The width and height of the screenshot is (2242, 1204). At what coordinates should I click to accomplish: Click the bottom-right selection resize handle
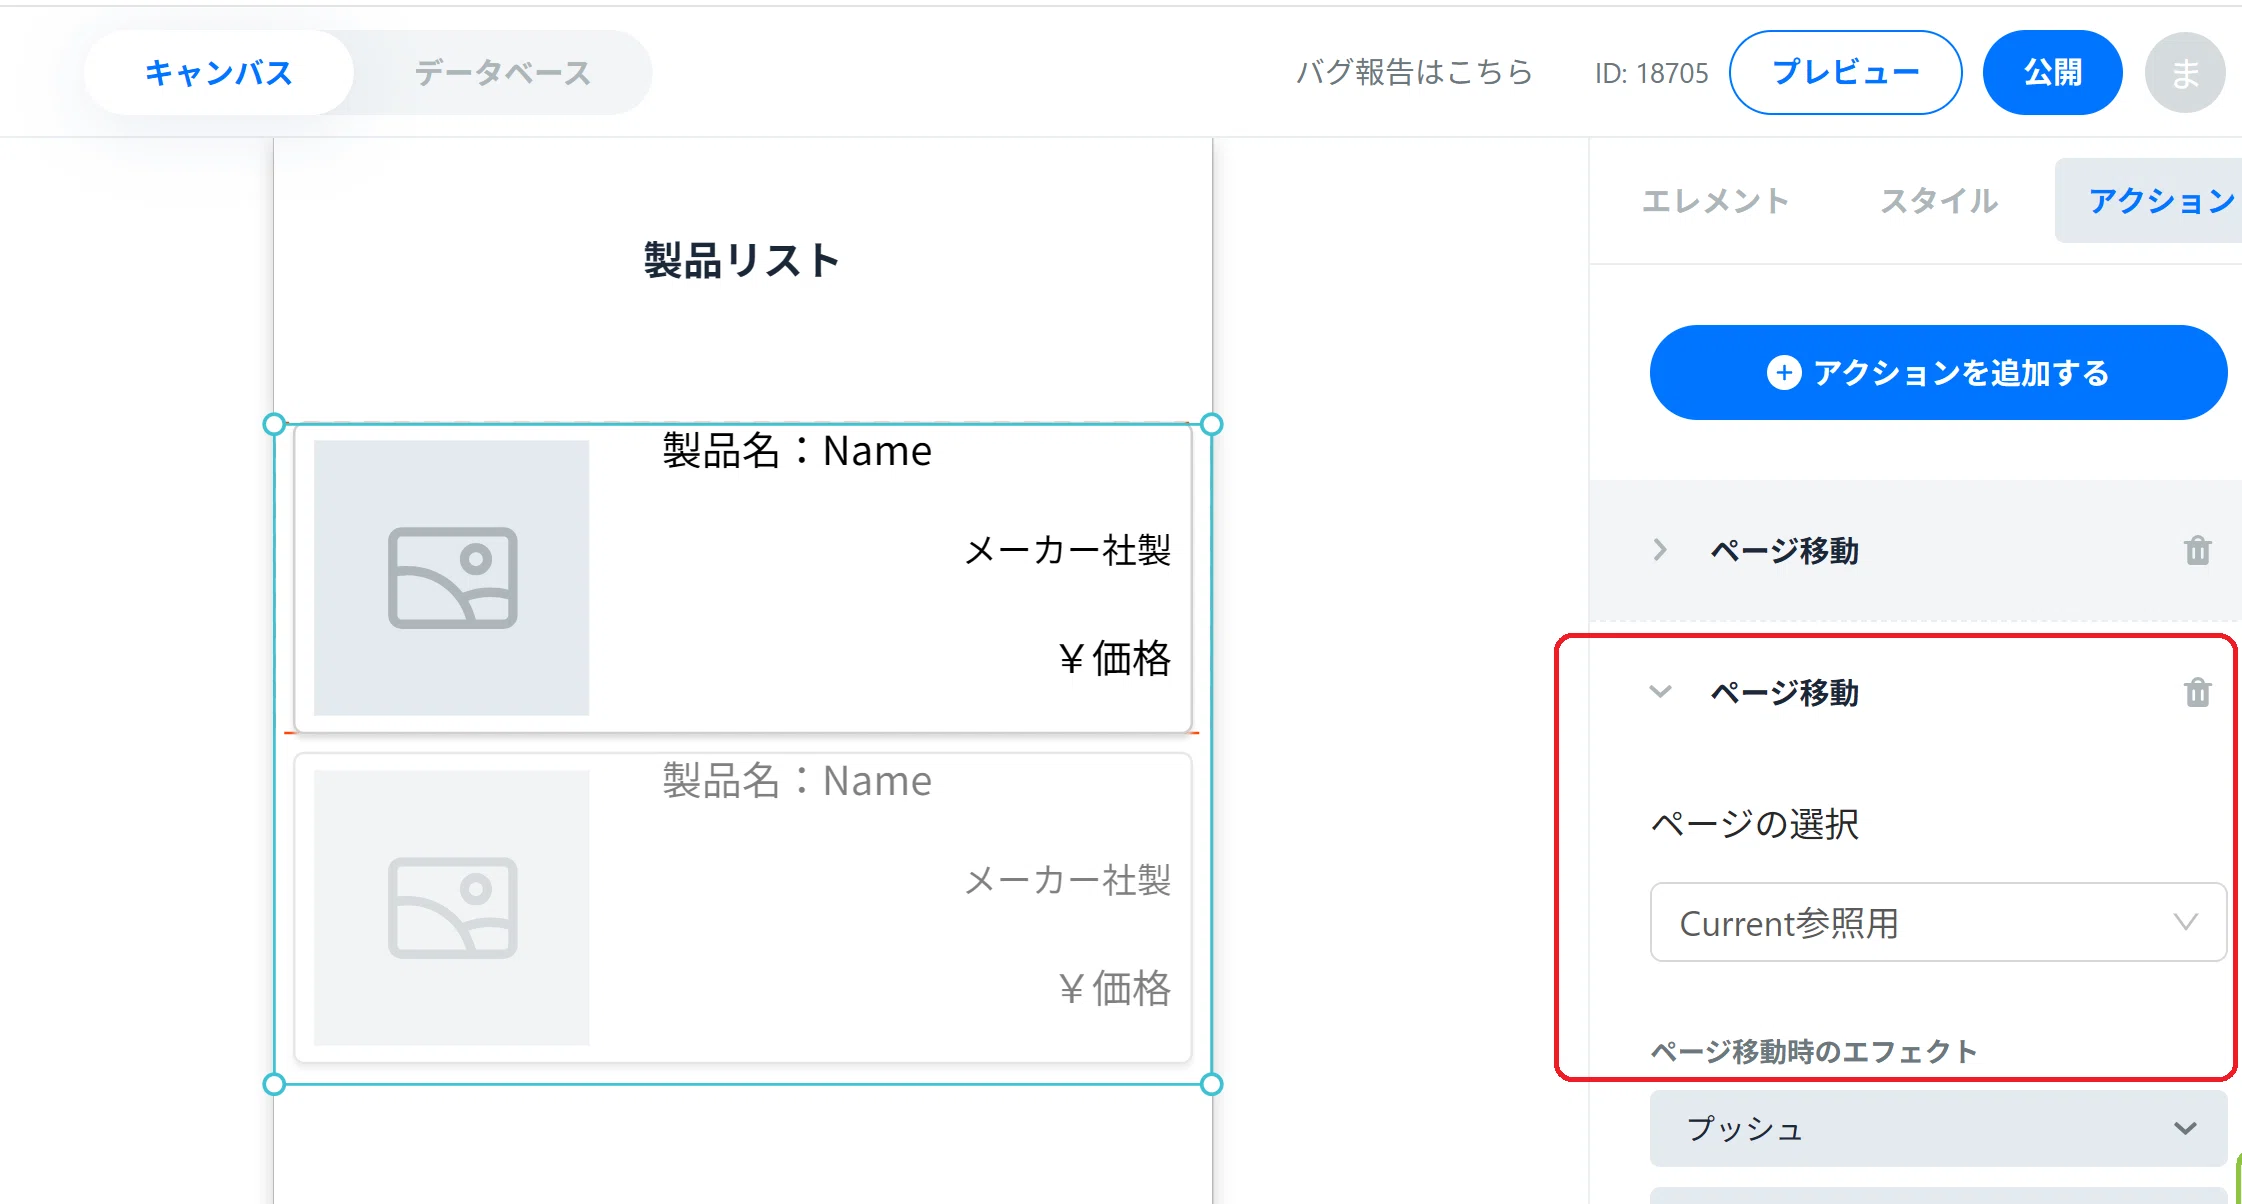click(x=1211, y=1084)
